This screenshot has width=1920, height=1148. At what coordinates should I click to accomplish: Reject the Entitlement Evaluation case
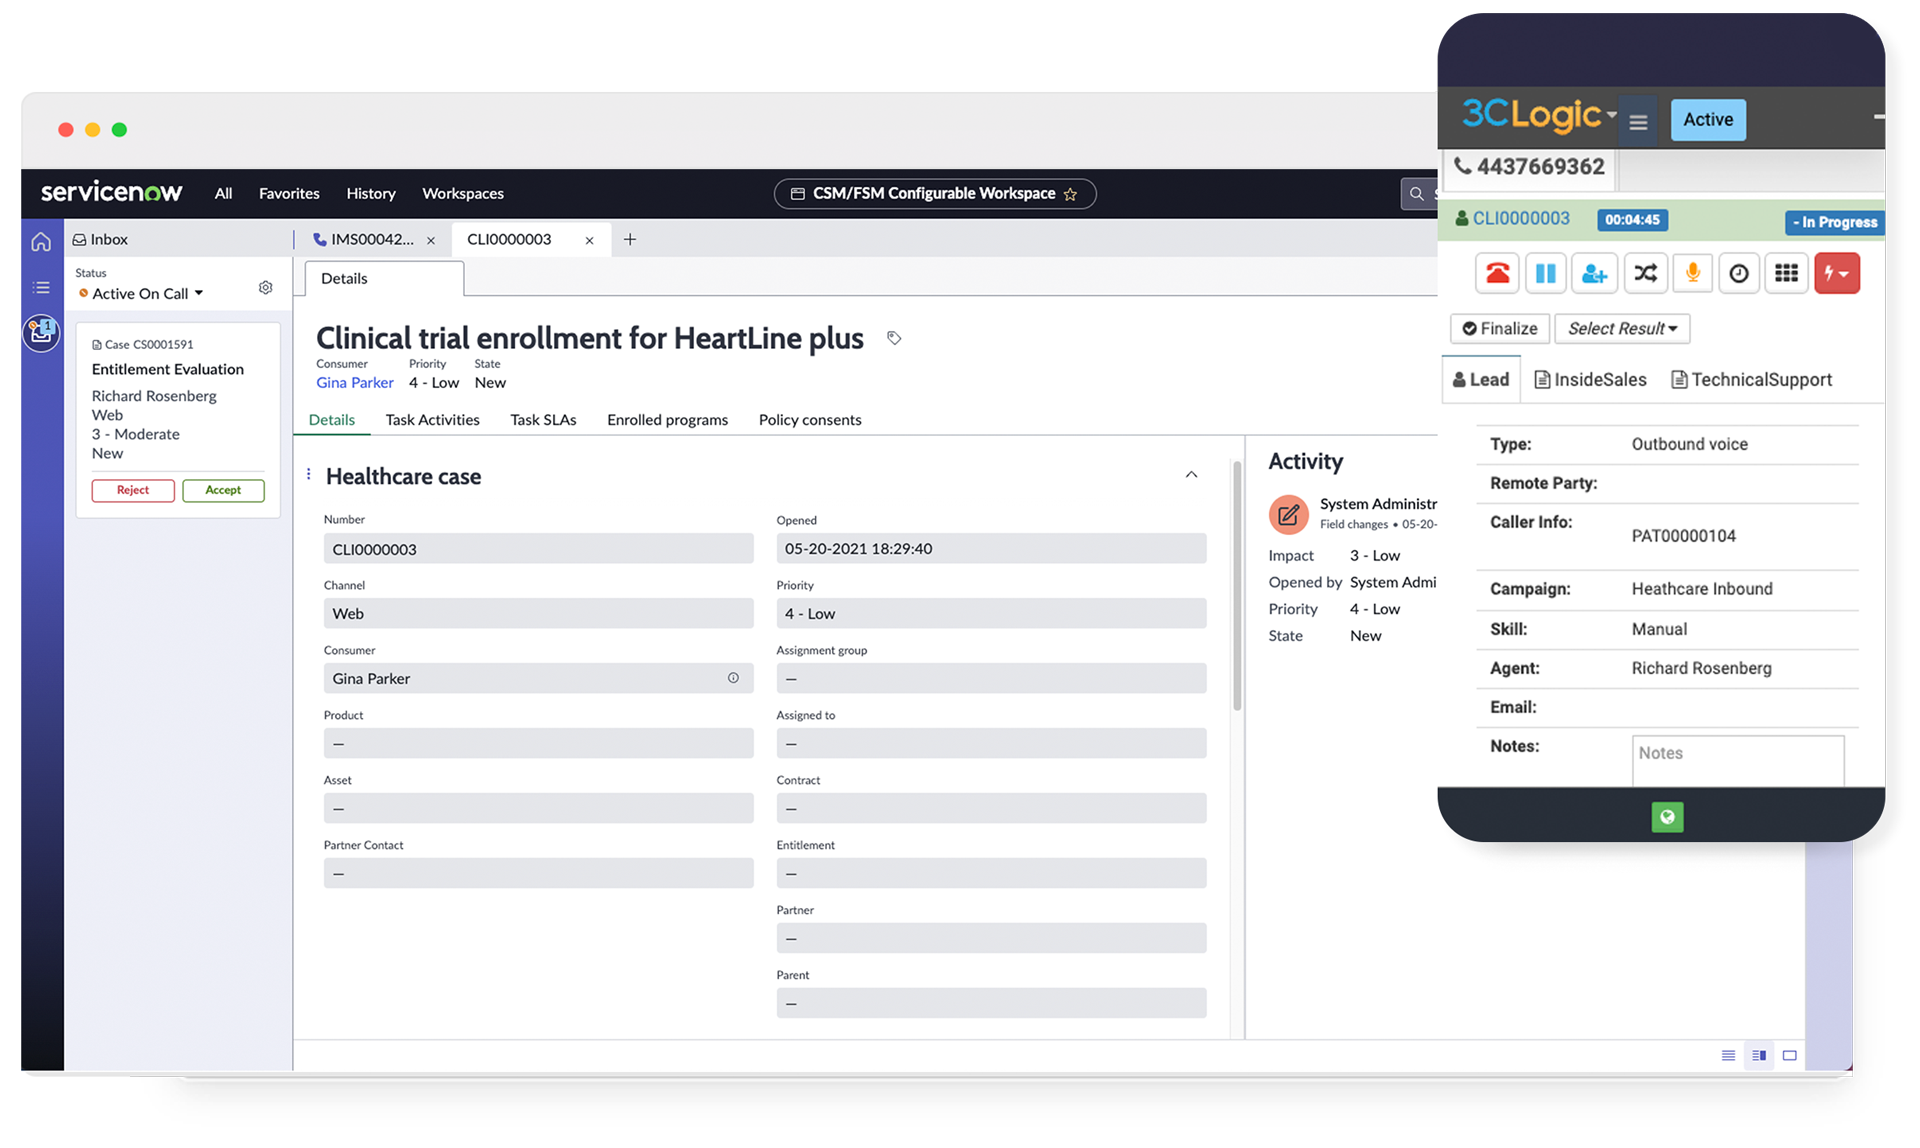tap(133, 490)
